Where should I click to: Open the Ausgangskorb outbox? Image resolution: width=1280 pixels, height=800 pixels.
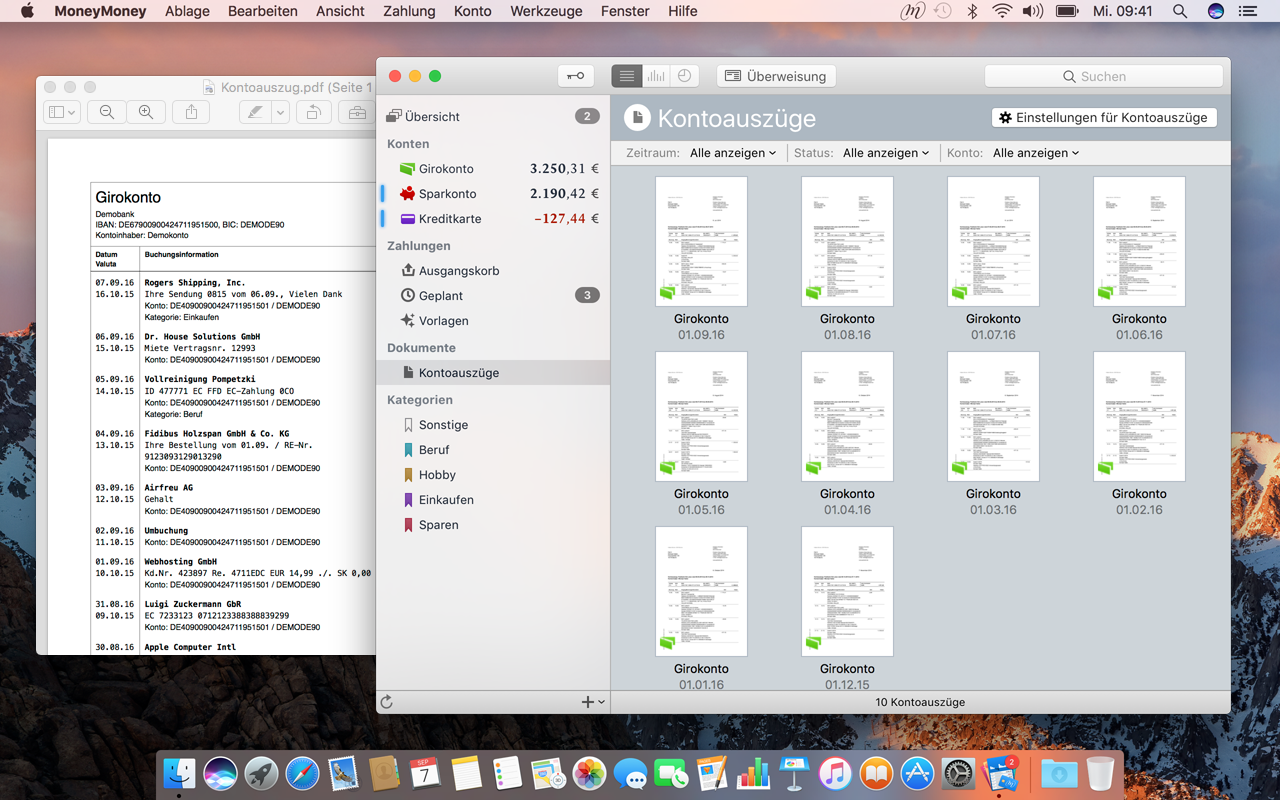point(493,271)
